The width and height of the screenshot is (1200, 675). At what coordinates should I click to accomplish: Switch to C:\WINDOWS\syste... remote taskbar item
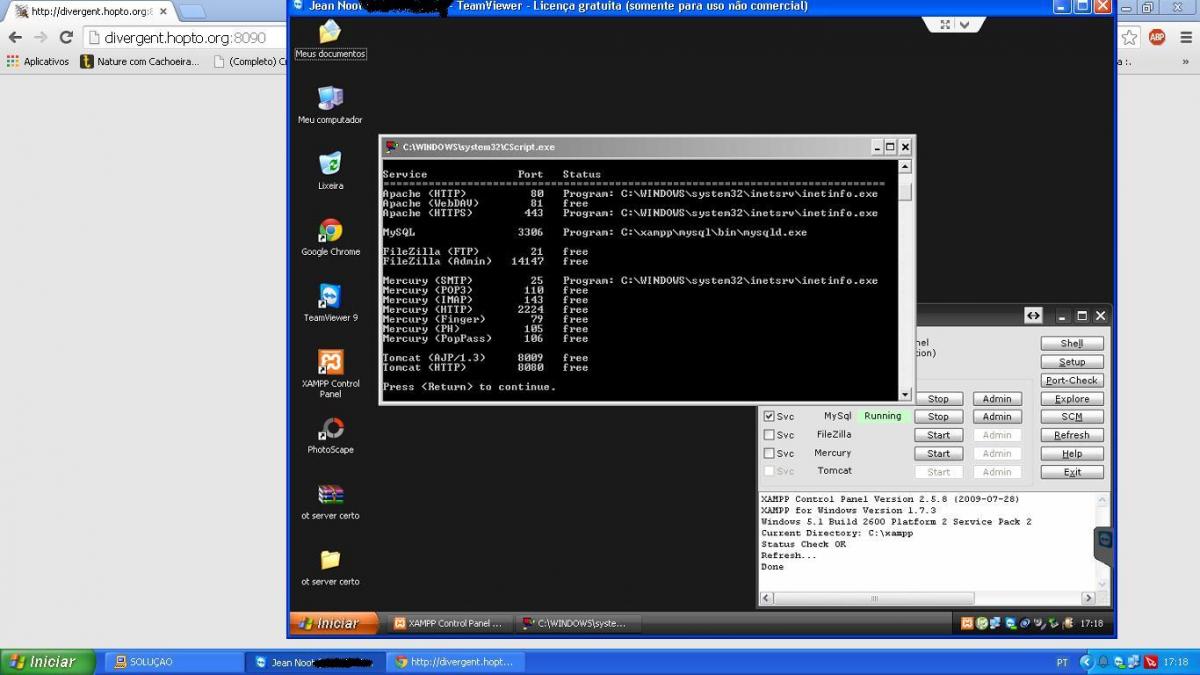(x=578, y=623)
